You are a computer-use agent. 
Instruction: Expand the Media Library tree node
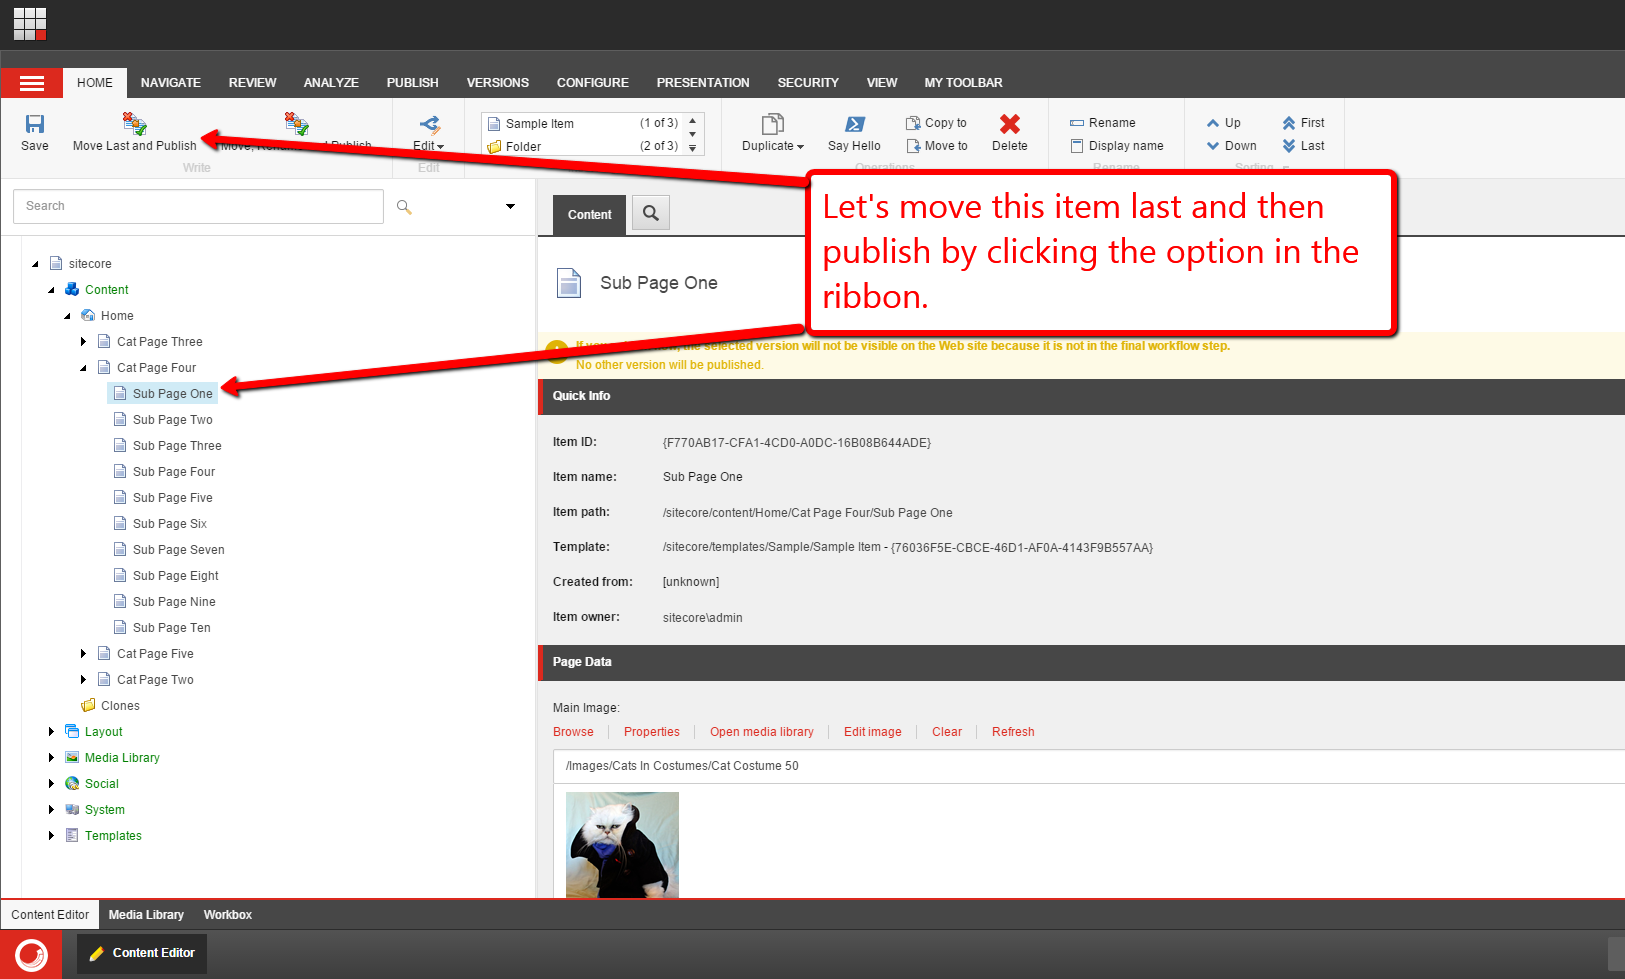(52, 758)
